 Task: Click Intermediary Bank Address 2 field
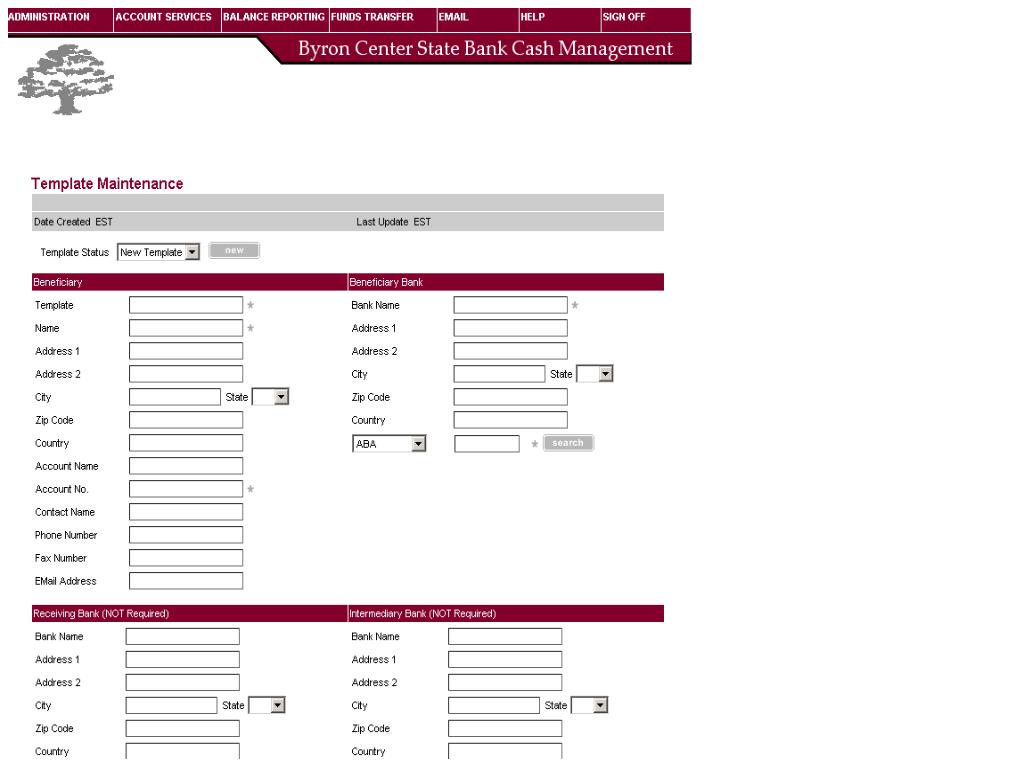point(505,682)
